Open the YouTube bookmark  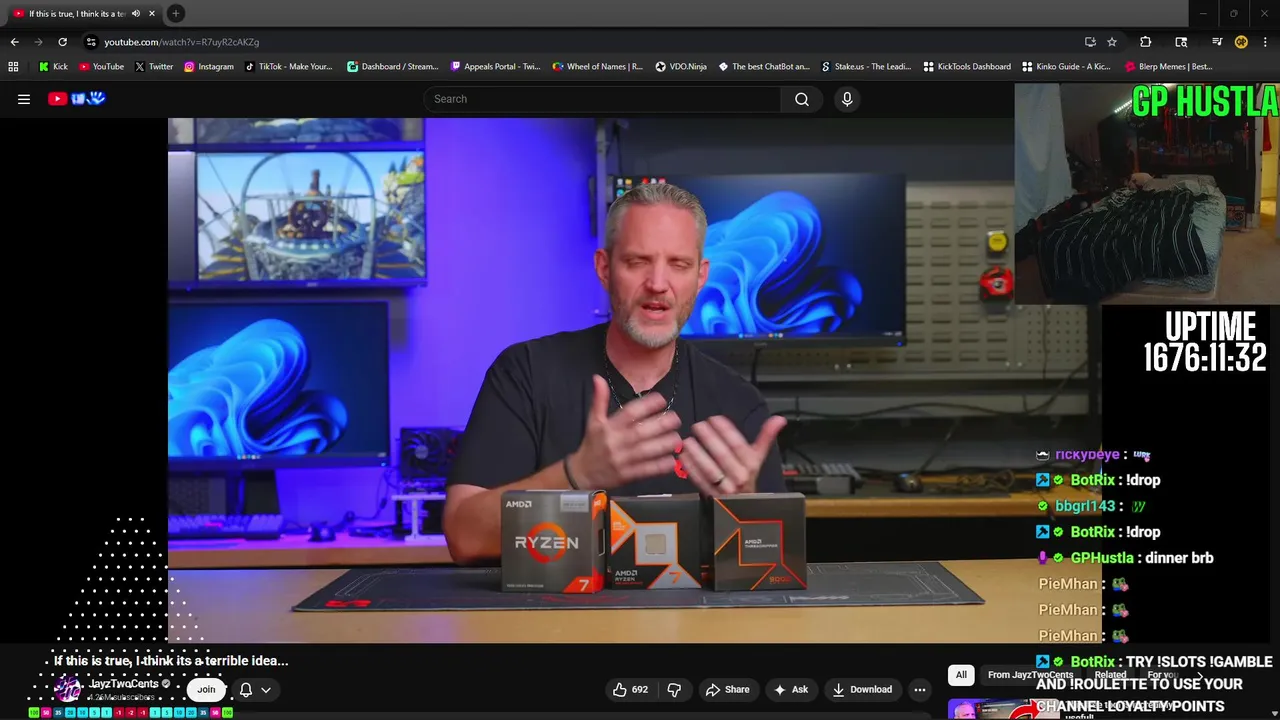pyautogui.click(x=101, y=67)
